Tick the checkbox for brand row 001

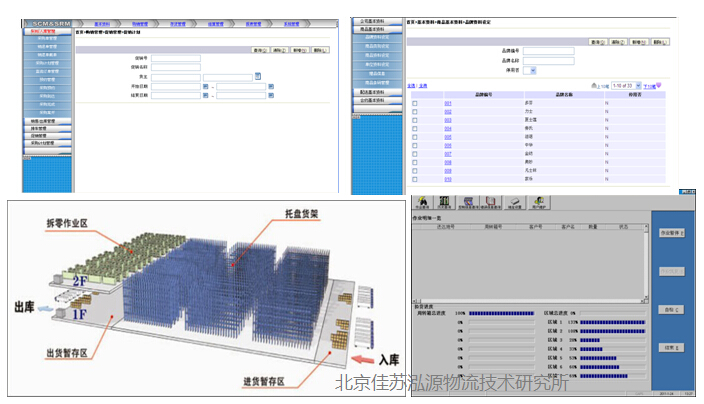(x=415, y=104)
